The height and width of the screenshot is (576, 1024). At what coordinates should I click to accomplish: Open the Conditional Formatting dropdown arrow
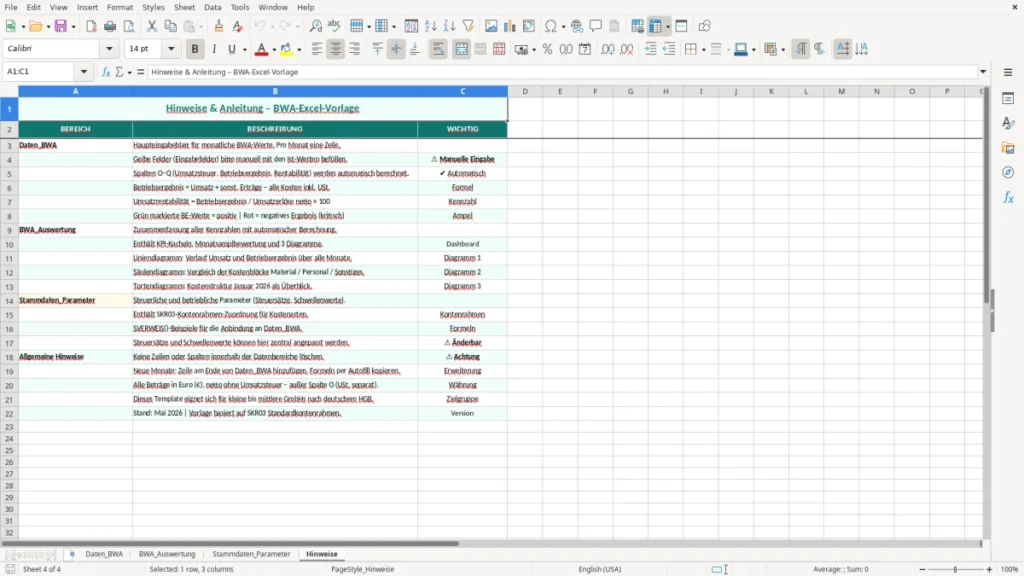783,50
